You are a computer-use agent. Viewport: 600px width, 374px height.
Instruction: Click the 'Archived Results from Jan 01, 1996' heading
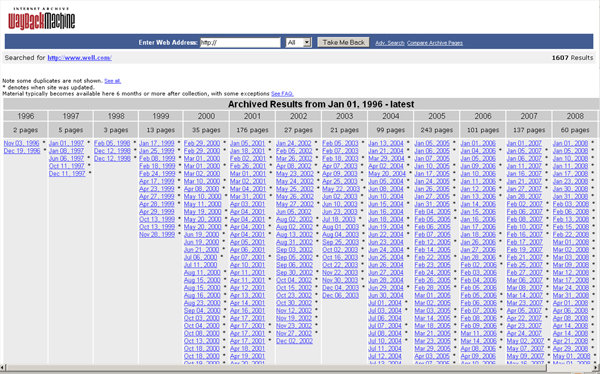tap(321, 104)
